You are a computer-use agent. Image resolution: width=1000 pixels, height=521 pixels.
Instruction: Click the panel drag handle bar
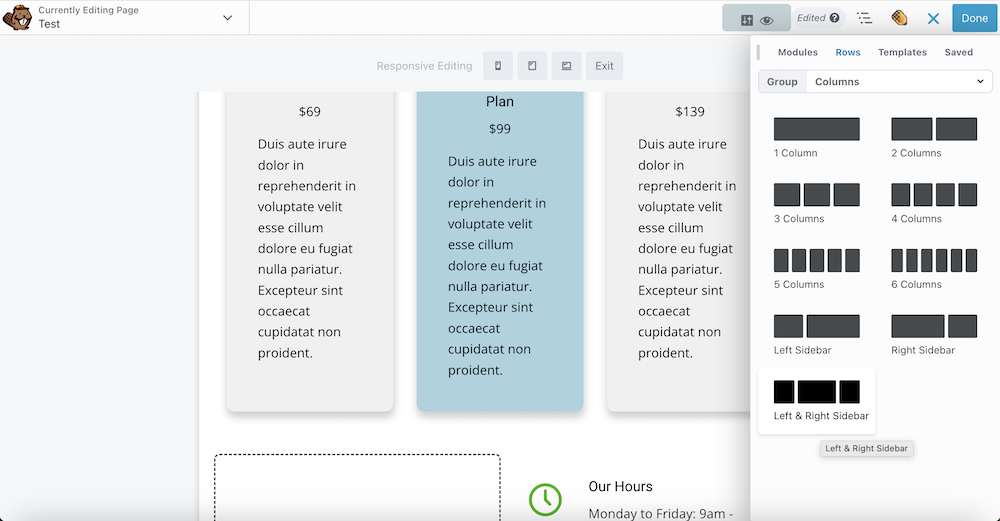click(758, 52)
